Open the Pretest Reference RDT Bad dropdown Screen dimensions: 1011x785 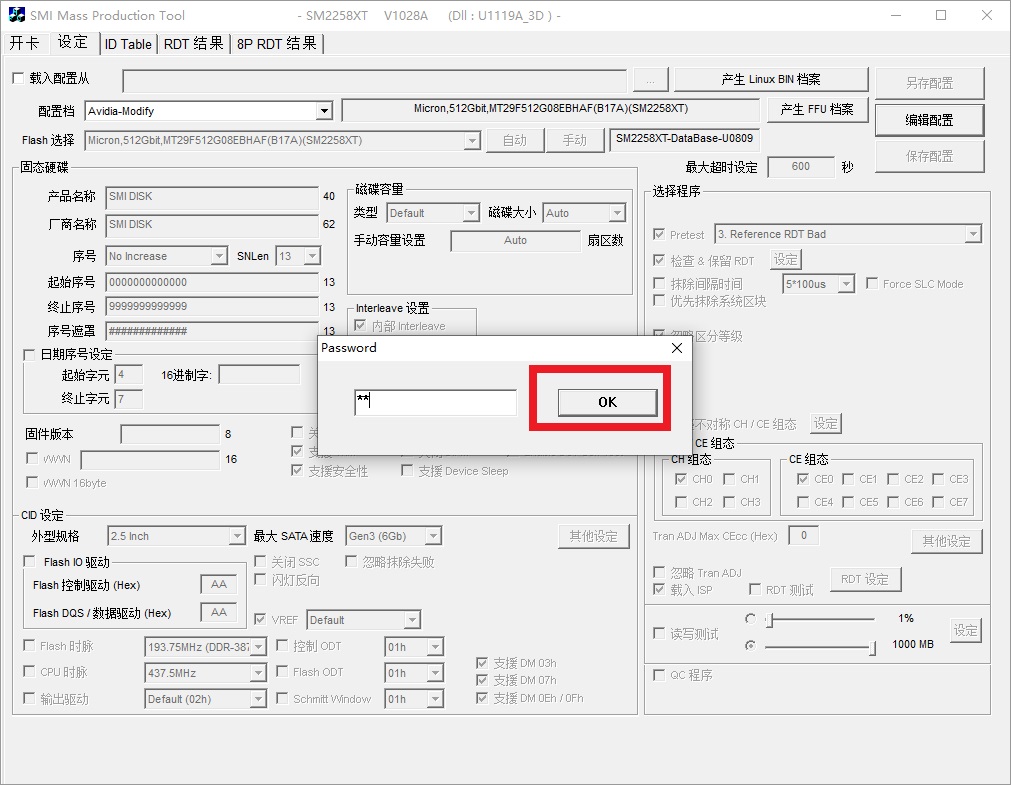click(973, 234)
